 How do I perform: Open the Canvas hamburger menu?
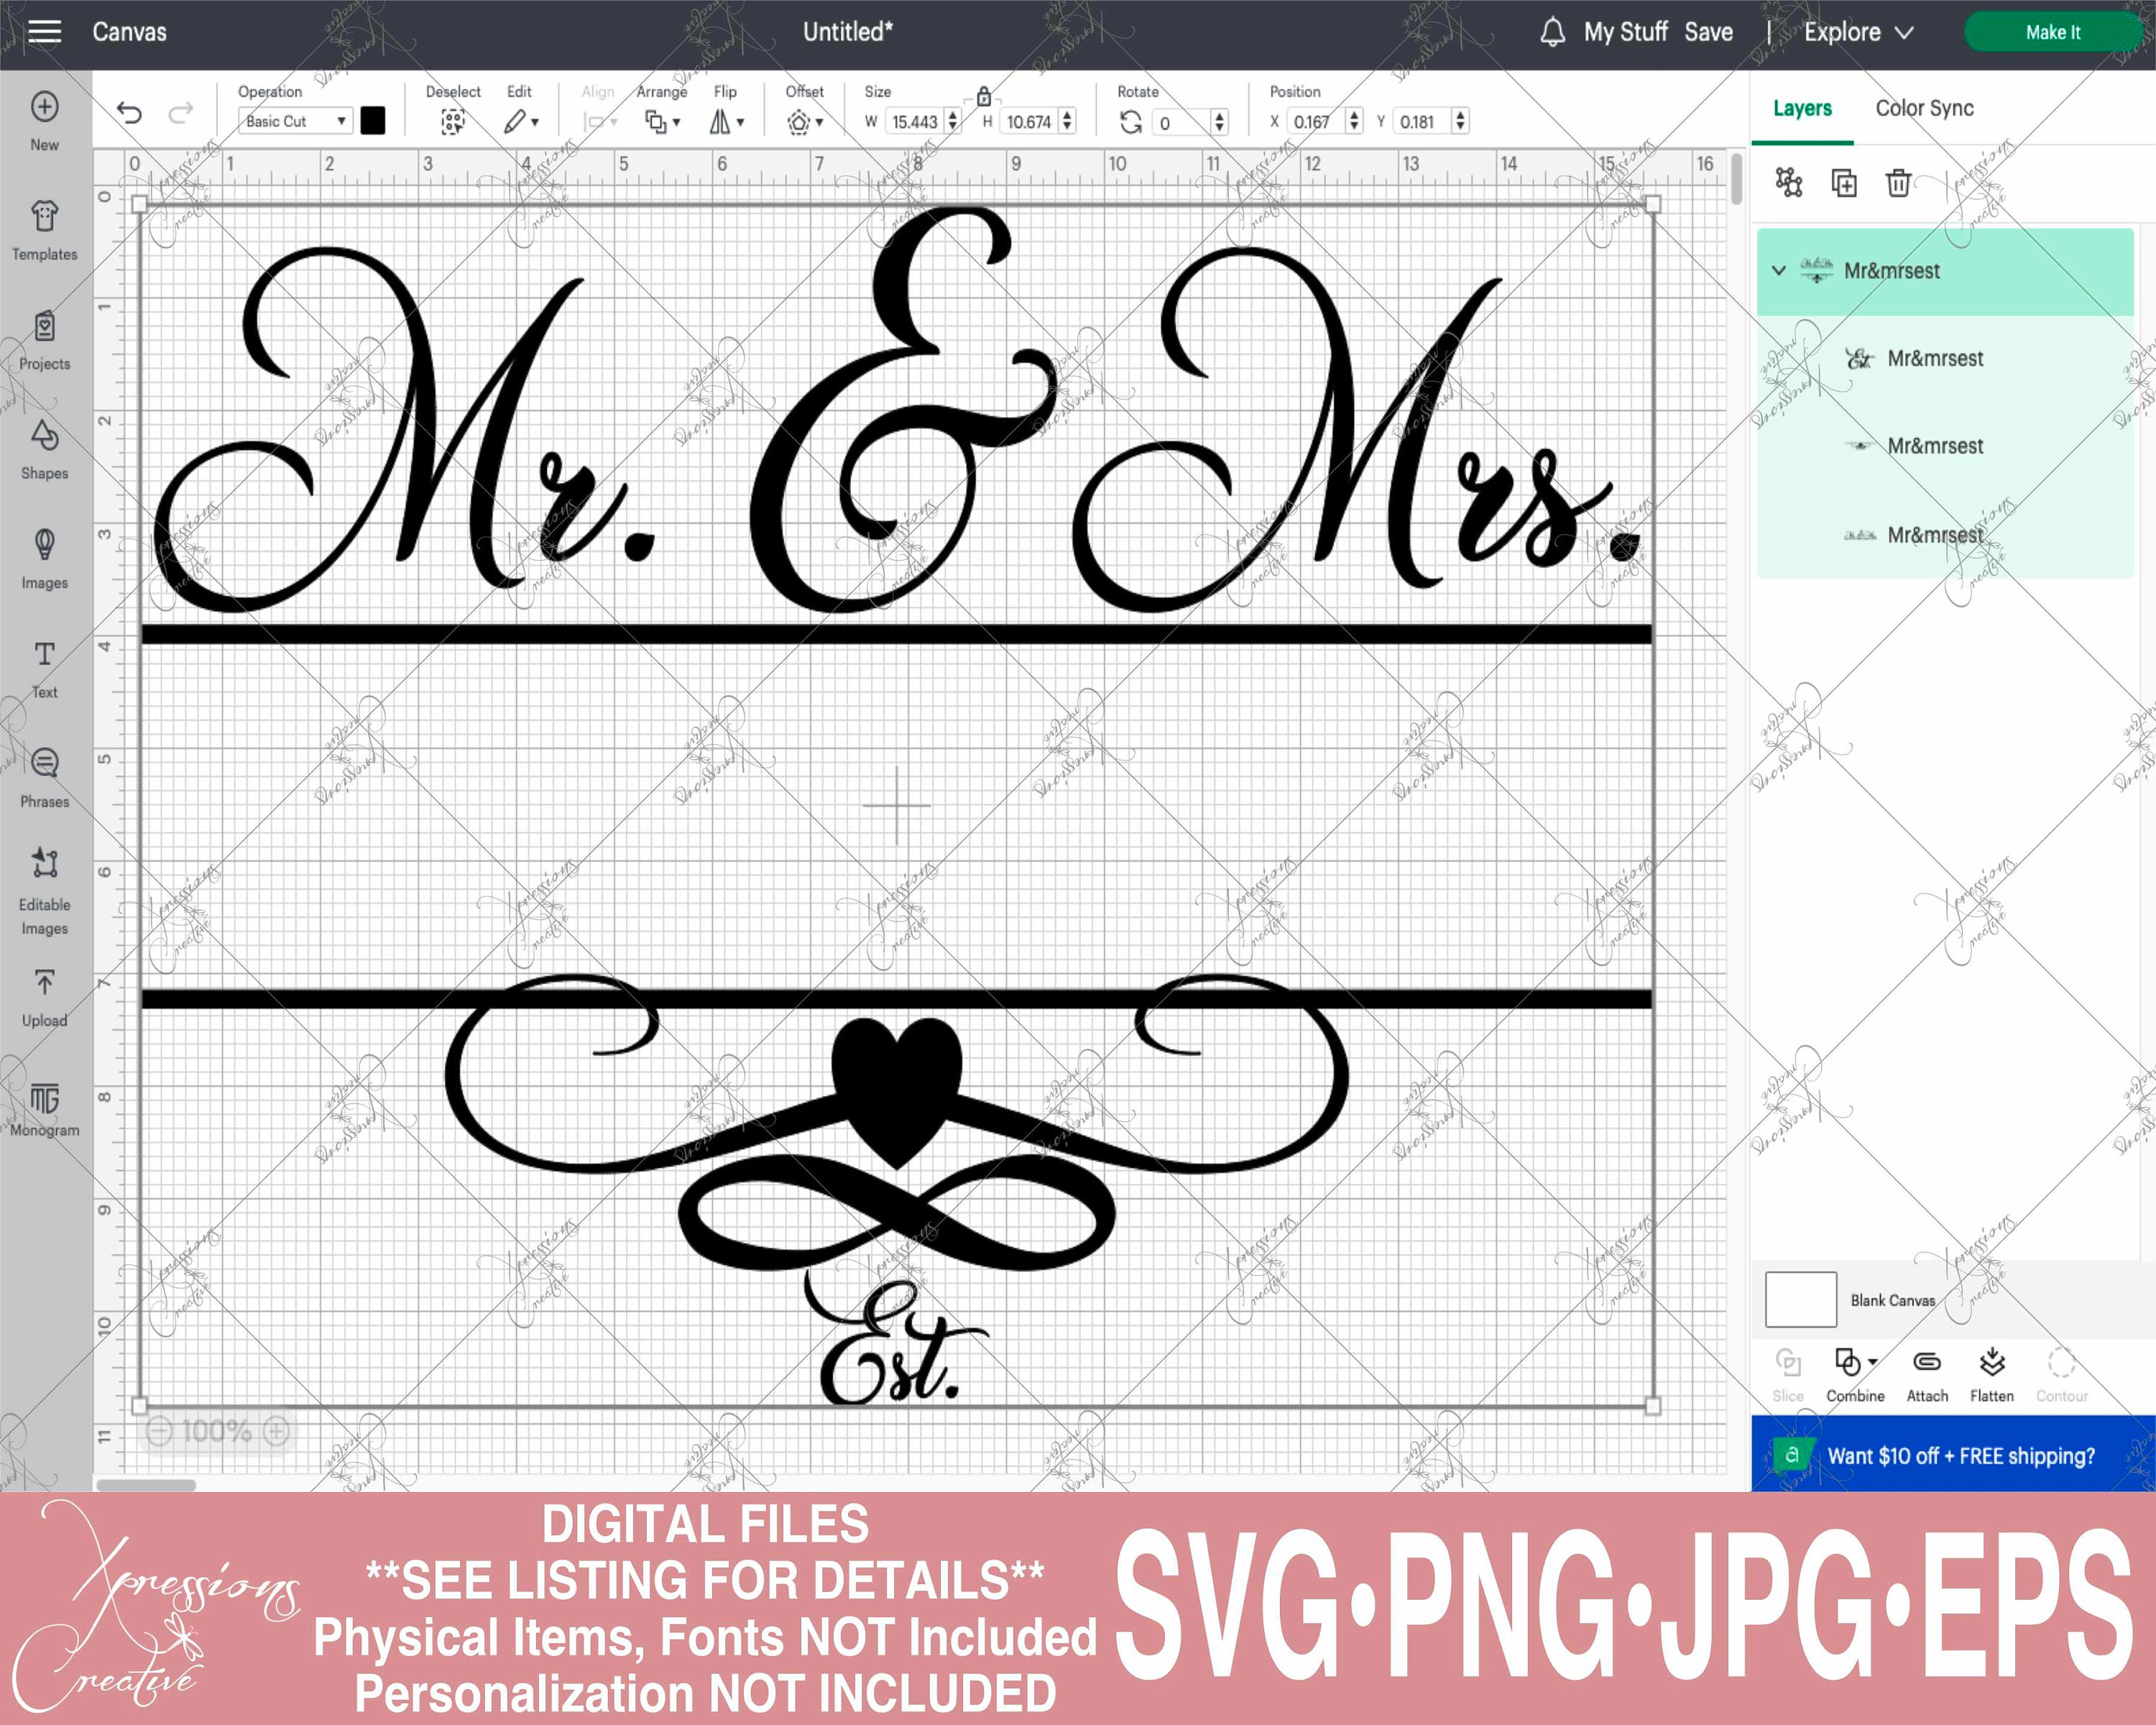coord(44,31)
